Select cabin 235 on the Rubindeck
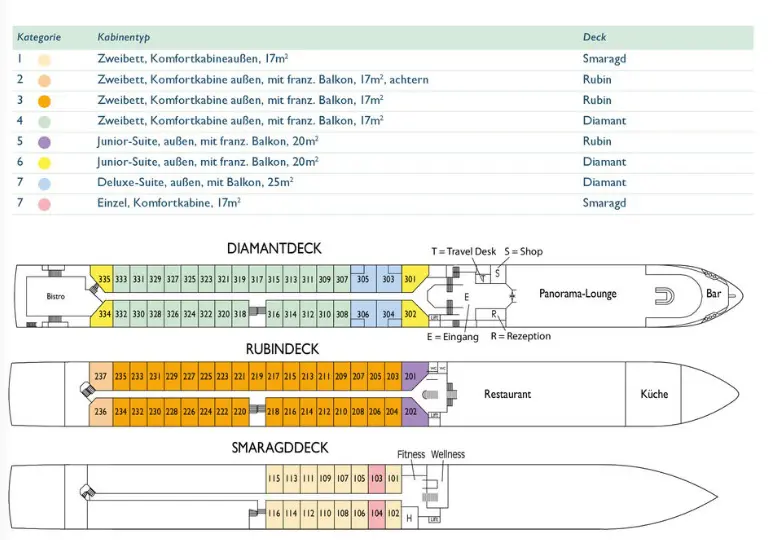 121,376
